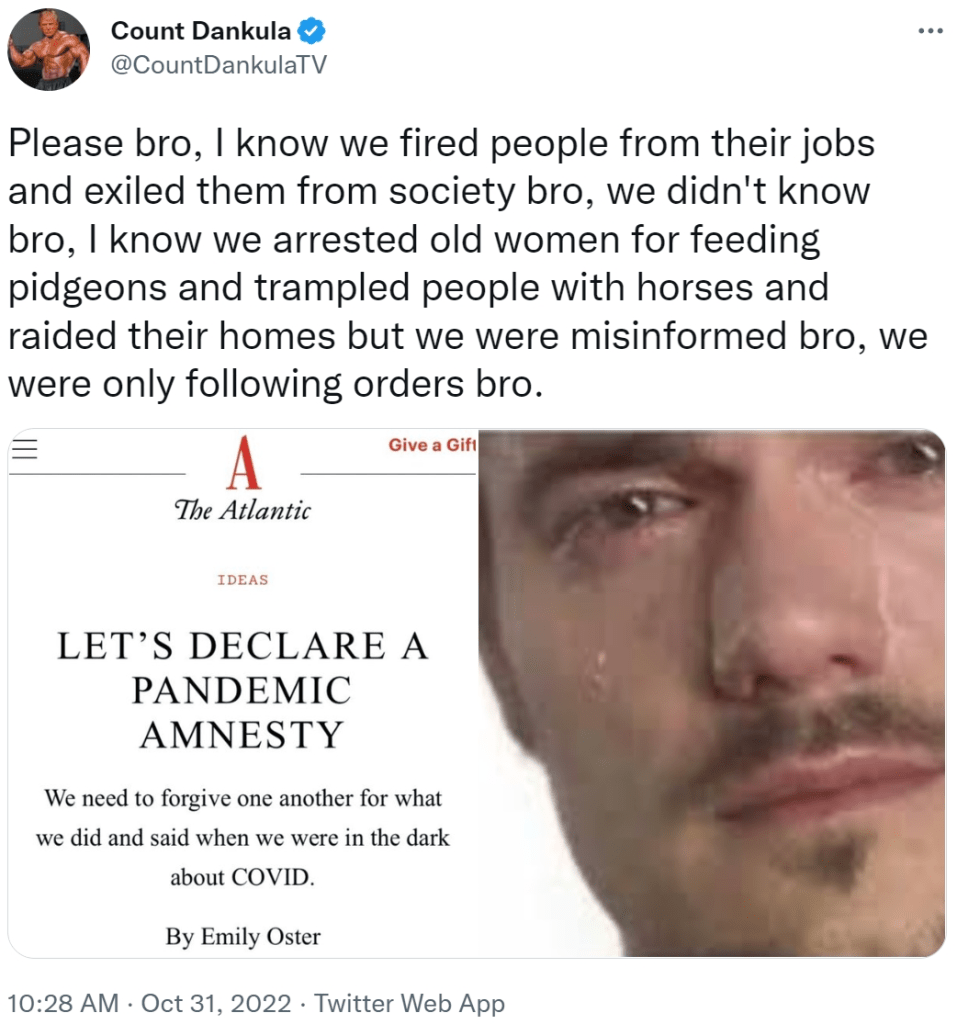Open the crying man meme image
Screen dimensions: 957x1024
coord(711,694)
